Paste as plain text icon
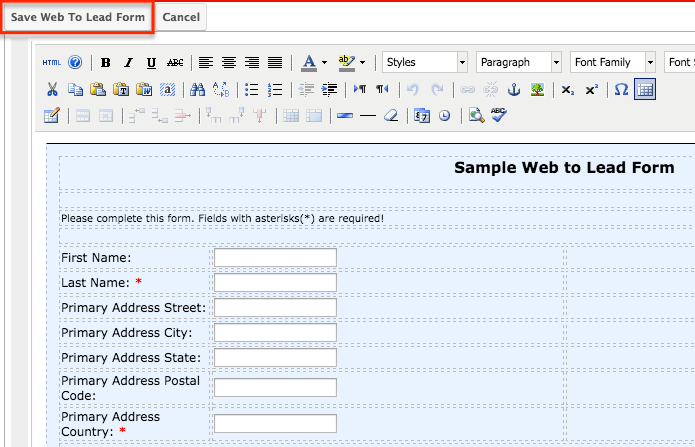695x447 pixels. point(121,90)
